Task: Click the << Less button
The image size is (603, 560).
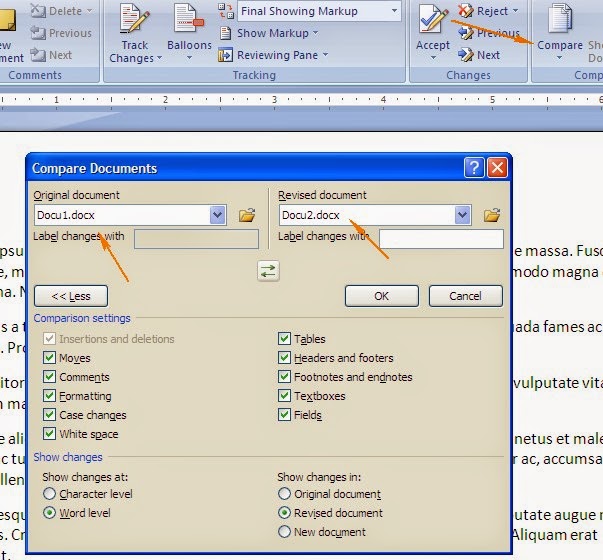Action: point(71,296)
